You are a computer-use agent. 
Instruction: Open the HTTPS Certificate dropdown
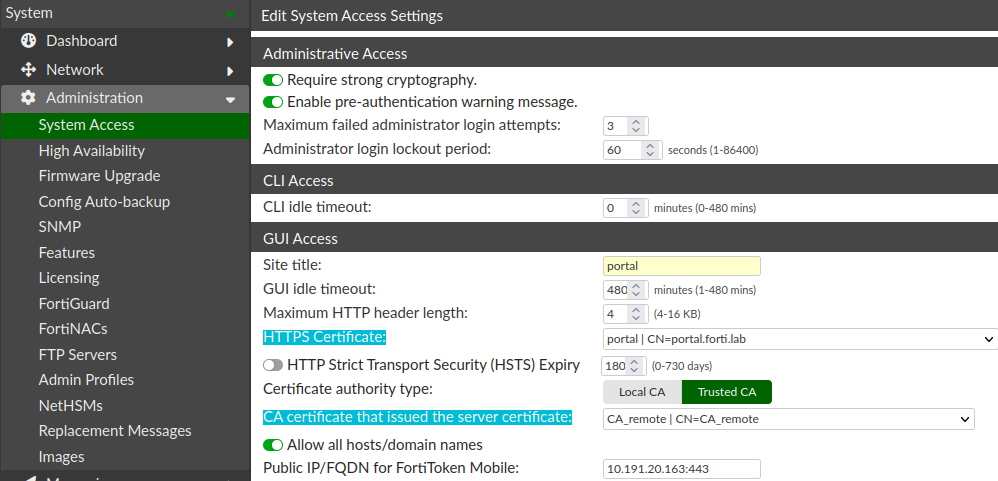coord(800,339)
